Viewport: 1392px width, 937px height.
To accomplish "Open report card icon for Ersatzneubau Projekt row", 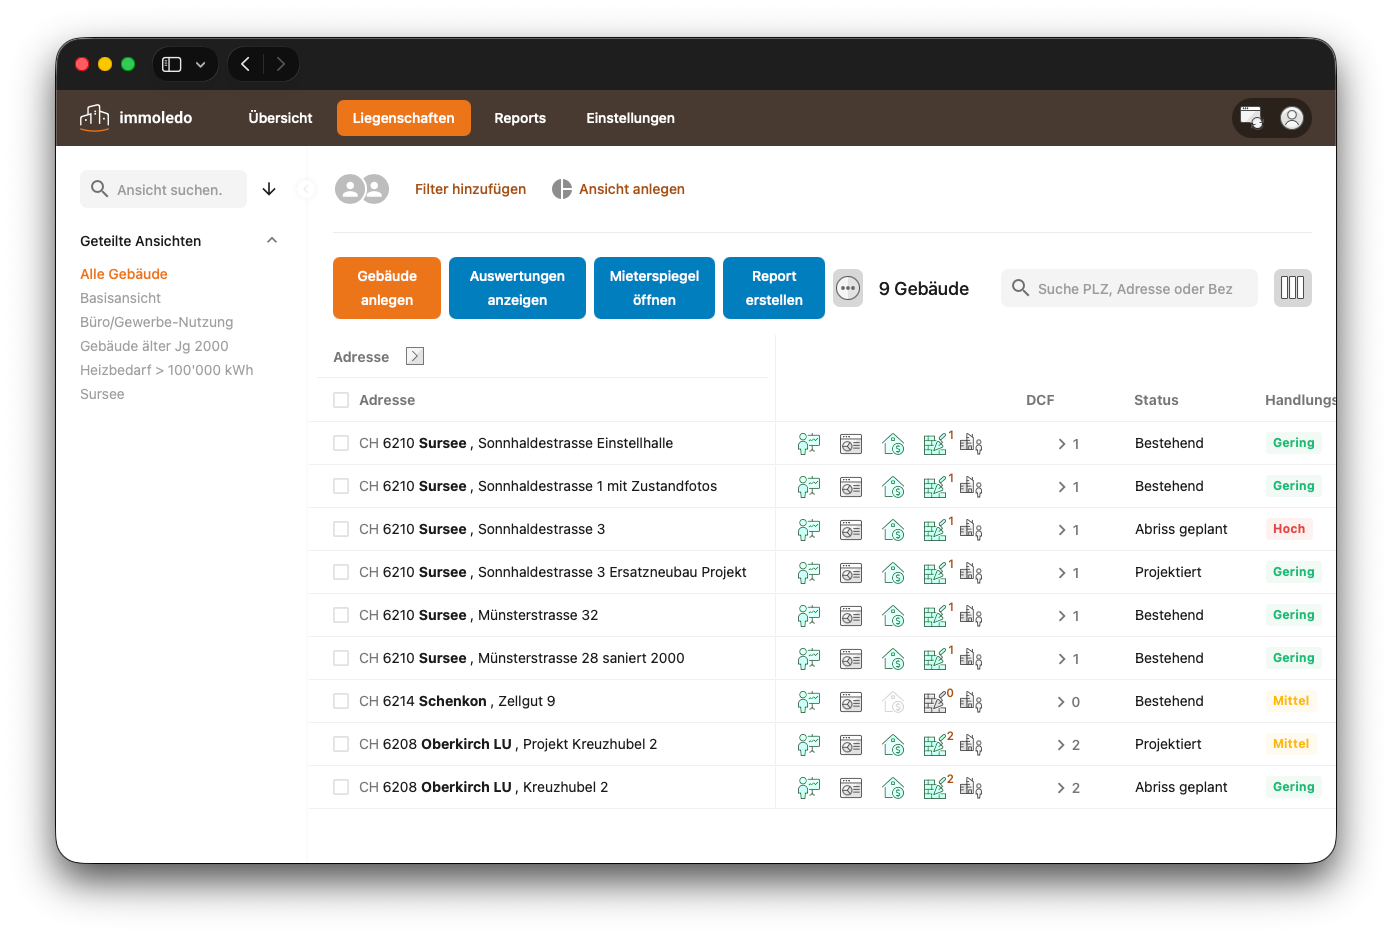I will [x=851, y=572].
